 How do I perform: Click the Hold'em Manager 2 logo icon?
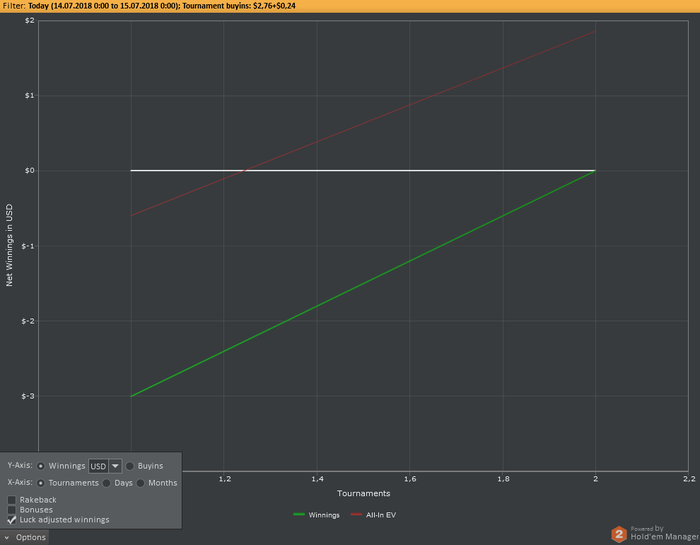pos(619,534)
